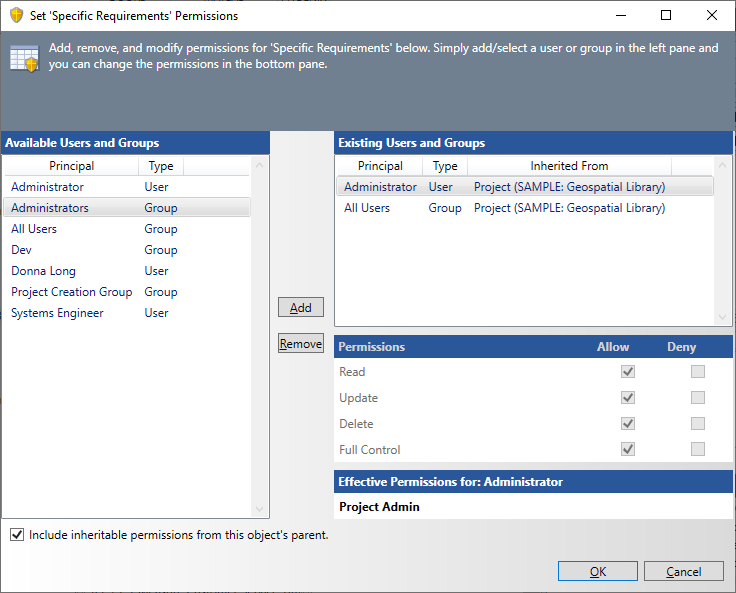This screenshot has height=593, width=736.
Task: Toggle Allow checkbox for Full Control
Action: (628, 450)
